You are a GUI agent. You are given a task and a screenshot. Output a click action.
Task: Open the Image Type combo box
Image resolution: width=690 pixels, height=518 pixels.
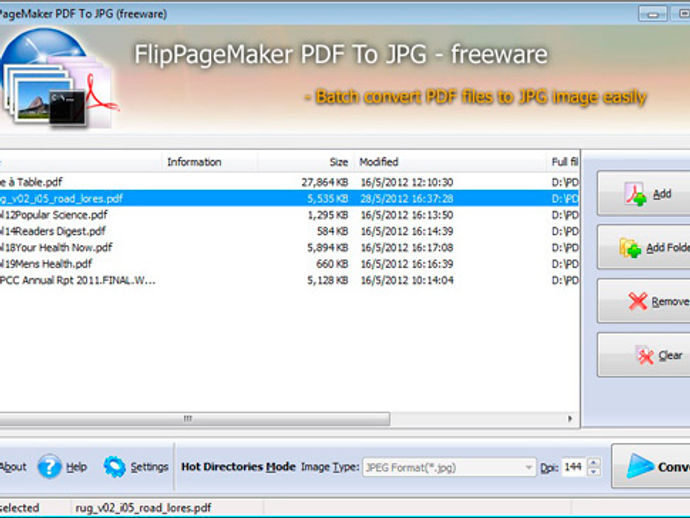[449, 467]
